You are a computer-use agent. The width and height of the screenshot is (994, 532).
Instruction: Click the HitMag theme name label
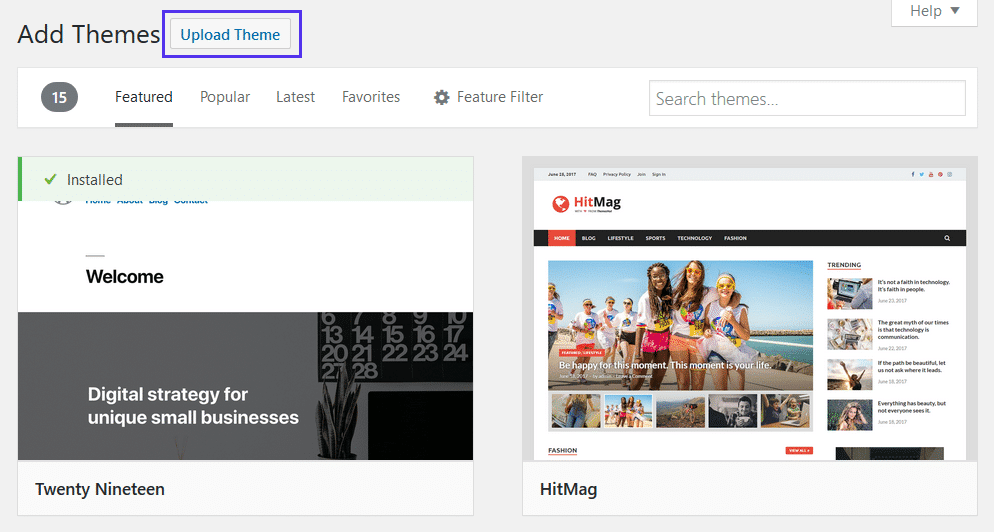[x=568, y=489]
